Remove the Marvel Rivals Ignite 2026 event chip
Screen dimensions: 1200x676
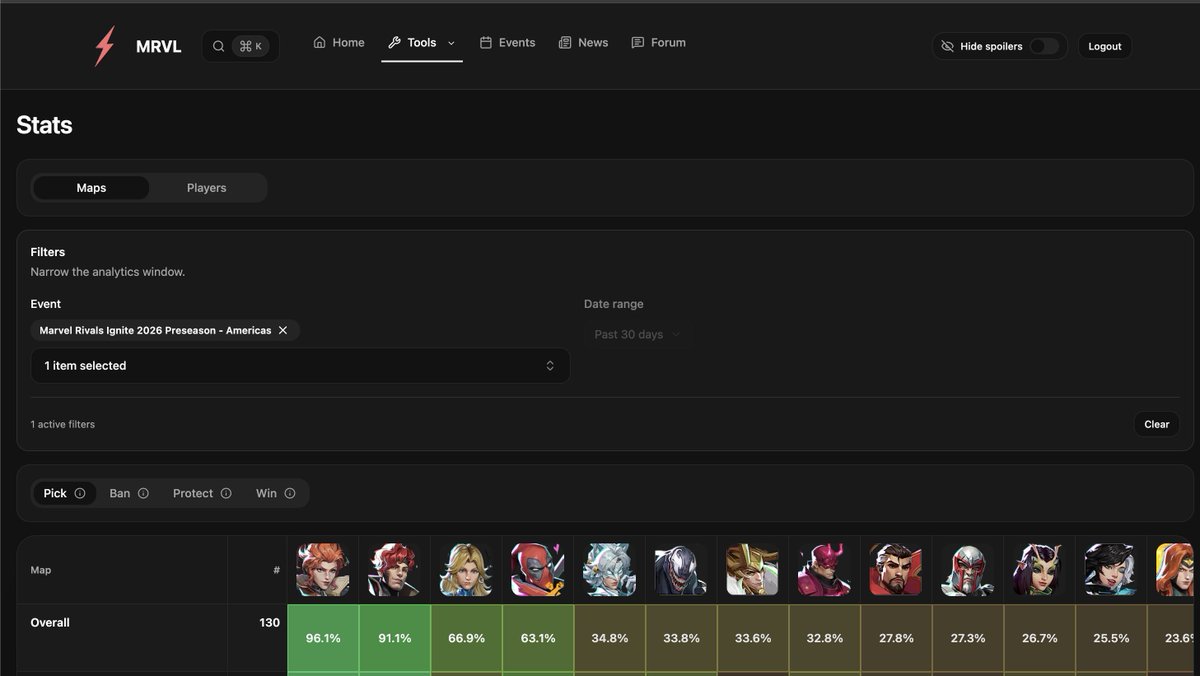tap(283, 330)
